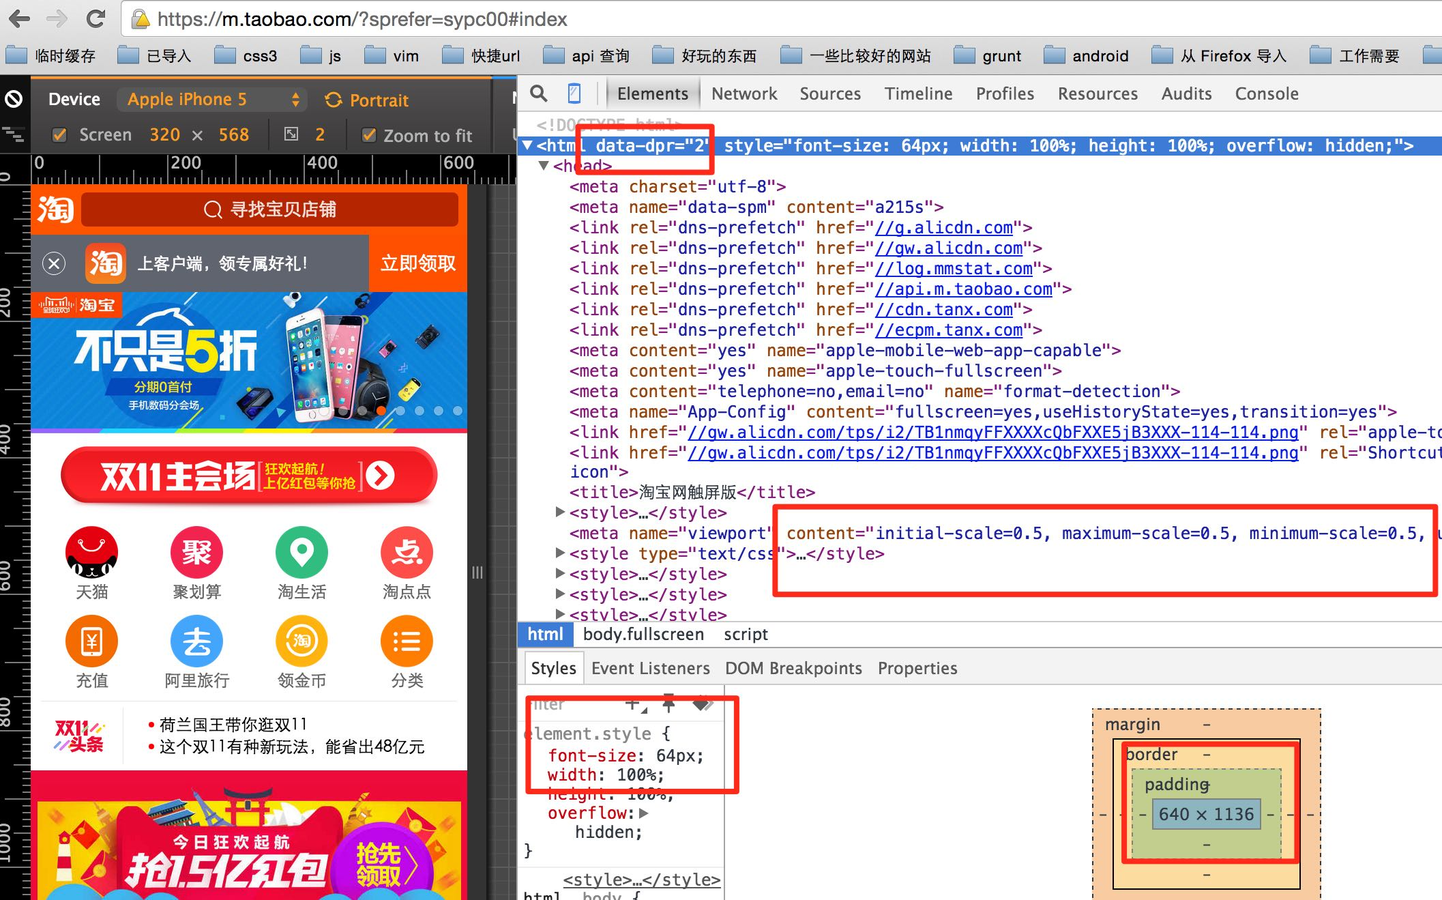
Task: Click the pin element state icon
Action: coord(669,703)
